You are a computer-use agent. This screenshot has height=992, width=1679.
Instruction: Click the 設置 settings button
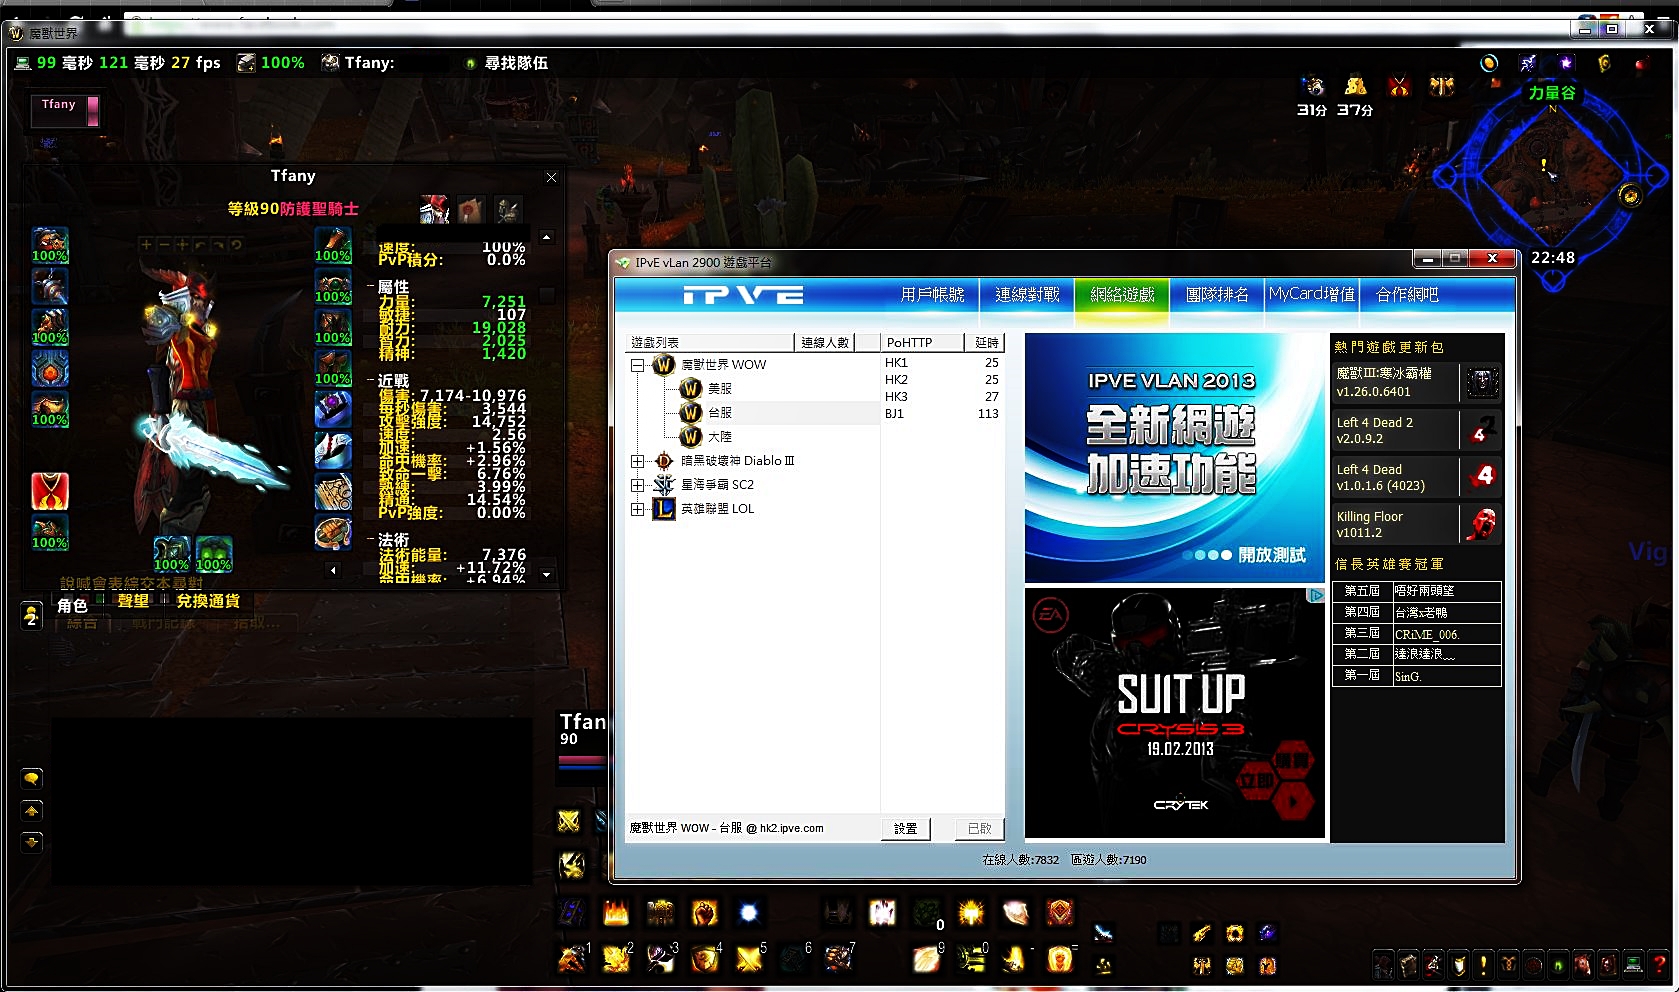tap(905, 828)
